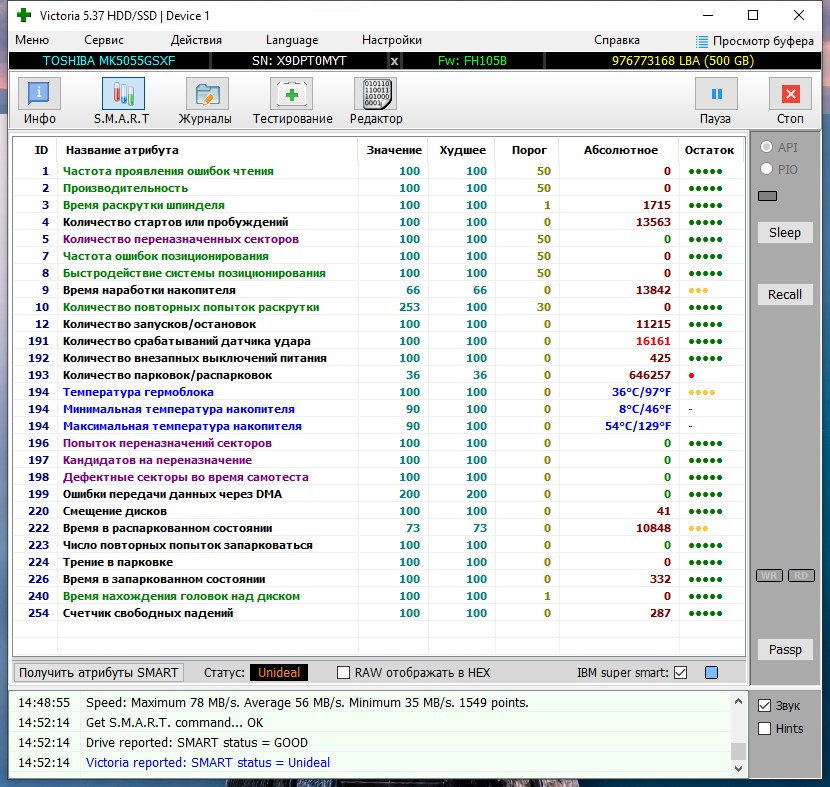Select the API radio button
Screen dimensions: 830x787
tap(766, 147)
